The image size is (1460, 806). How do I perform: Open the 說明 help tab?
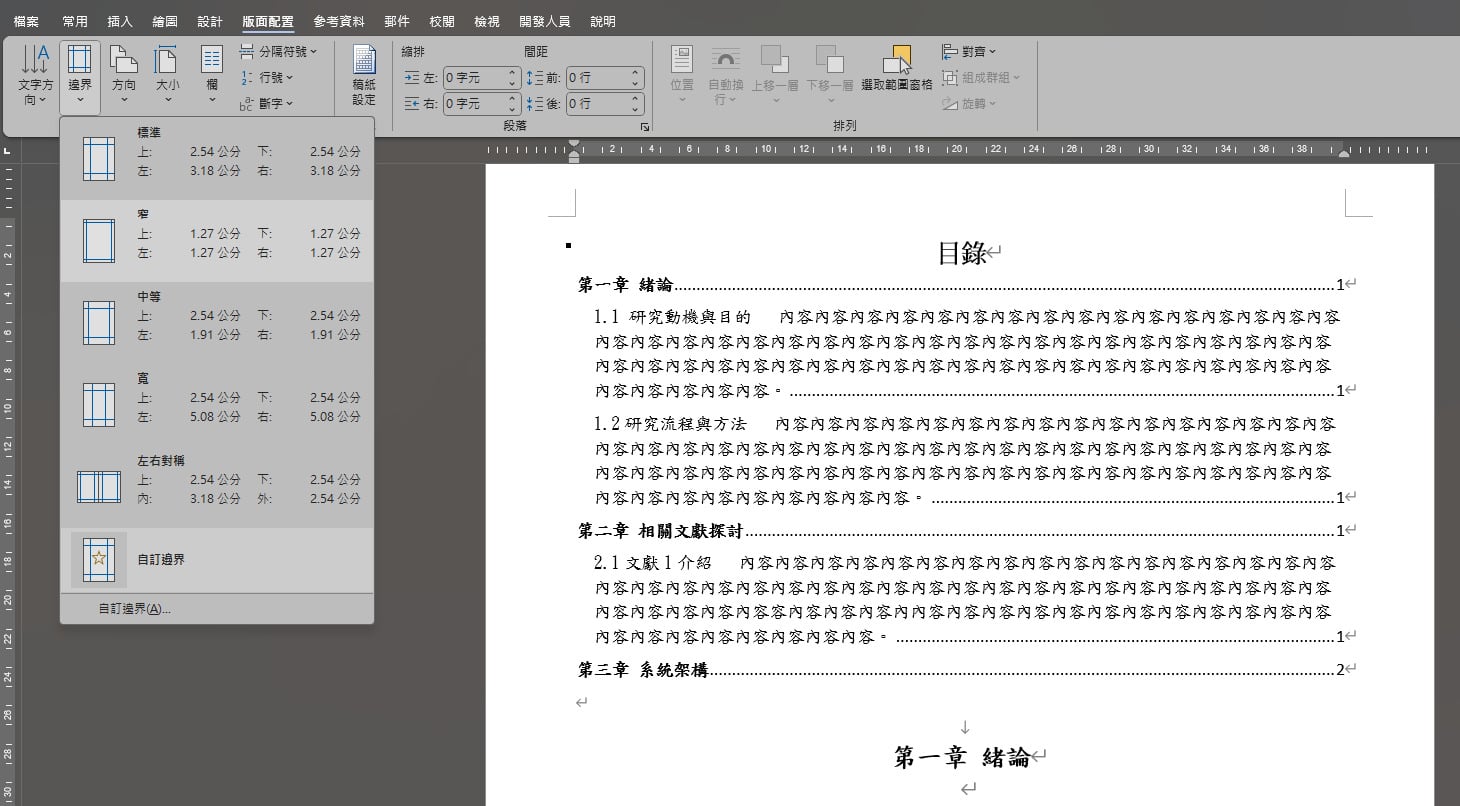point(603,21)
